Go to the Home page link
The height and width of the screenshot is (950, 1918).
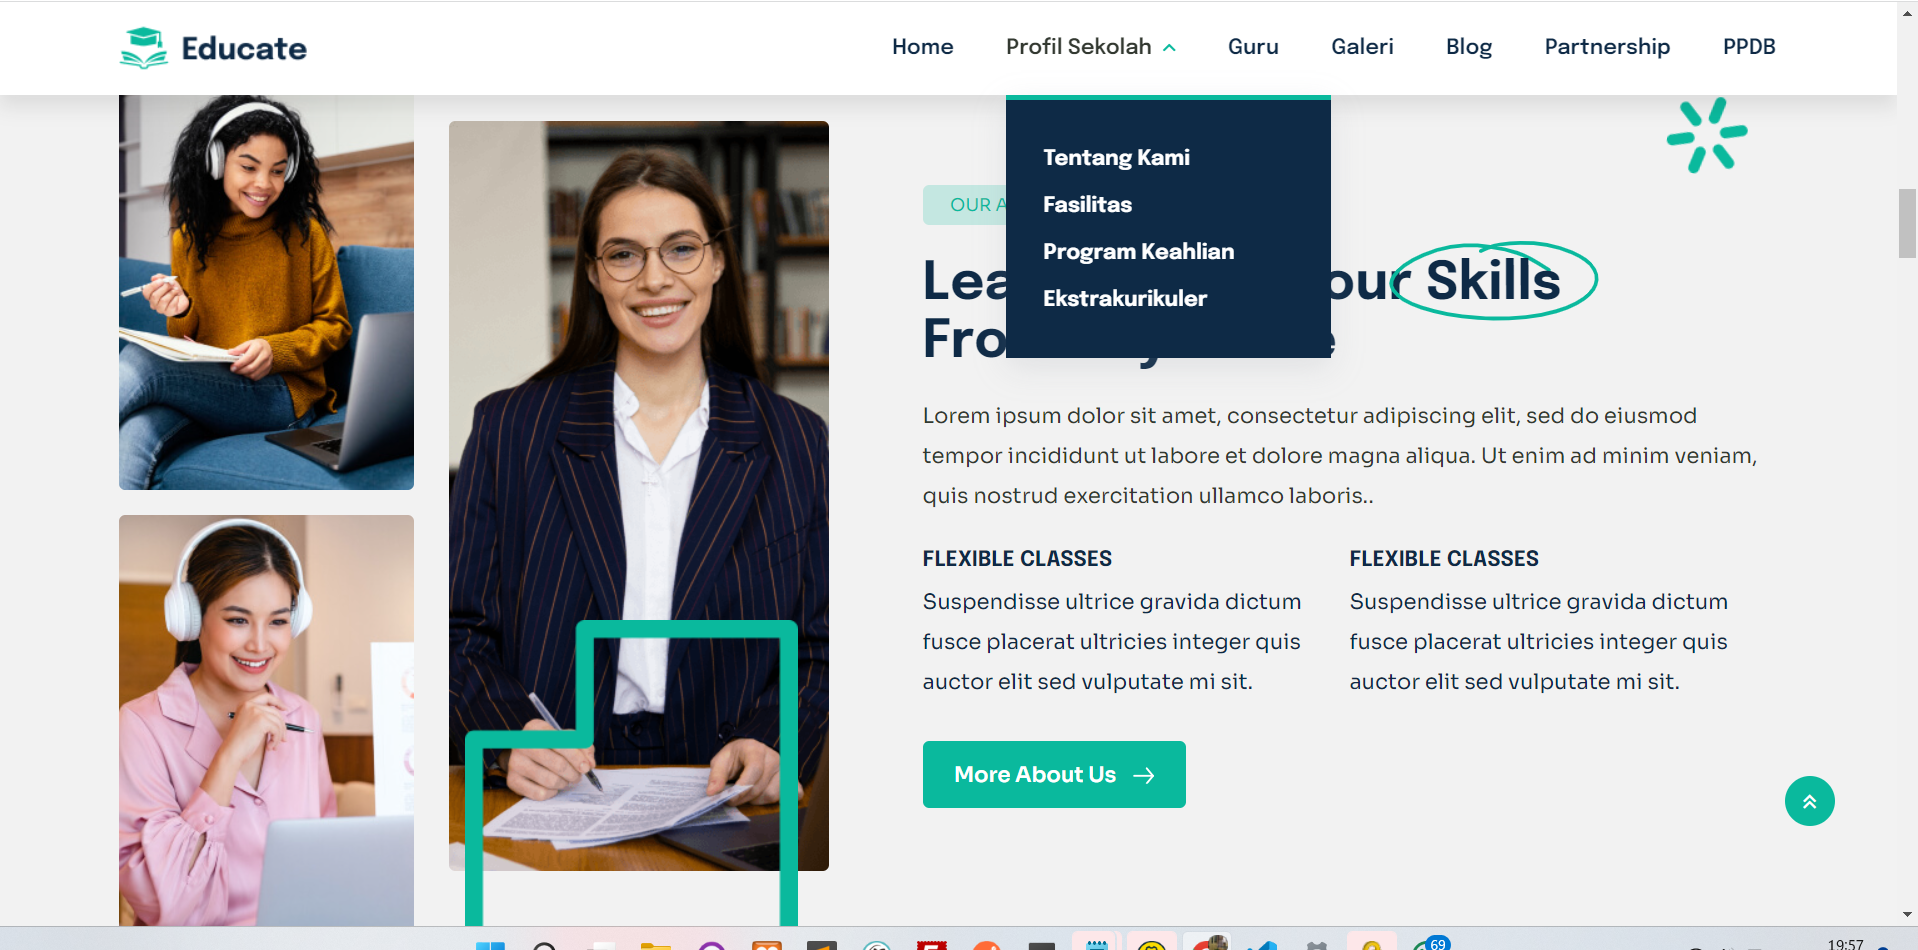922,47
